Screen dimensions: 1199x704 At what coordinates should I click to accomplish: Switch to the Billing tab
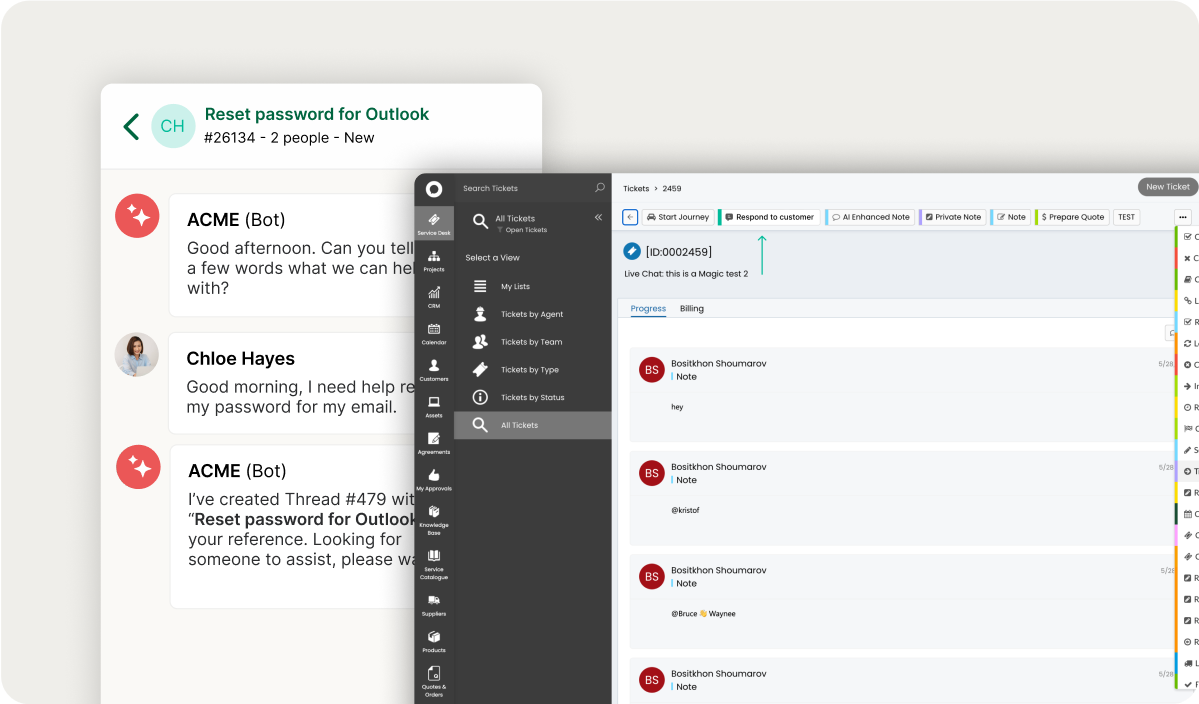point(691,309)
